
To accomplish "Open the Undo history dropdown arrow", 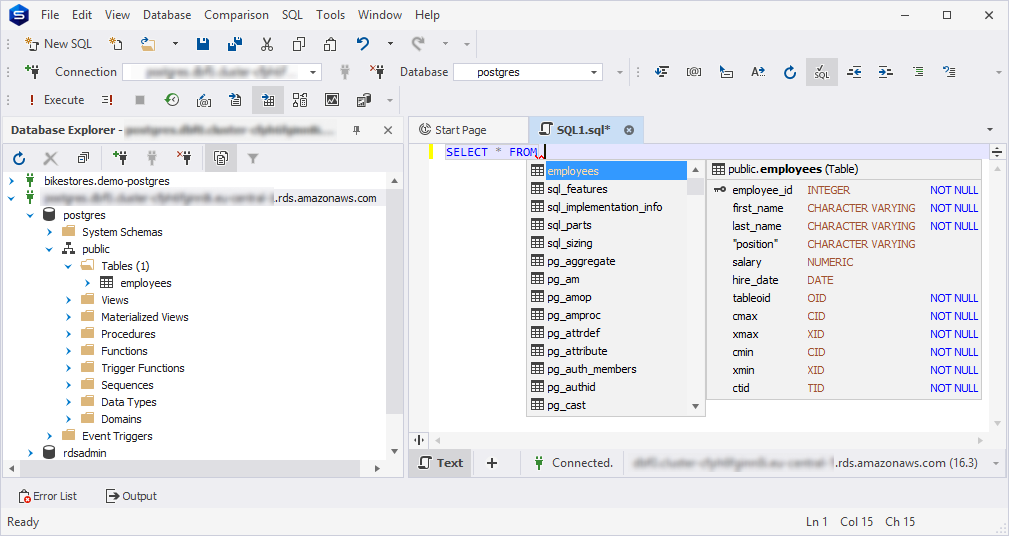I will (390, 44).
